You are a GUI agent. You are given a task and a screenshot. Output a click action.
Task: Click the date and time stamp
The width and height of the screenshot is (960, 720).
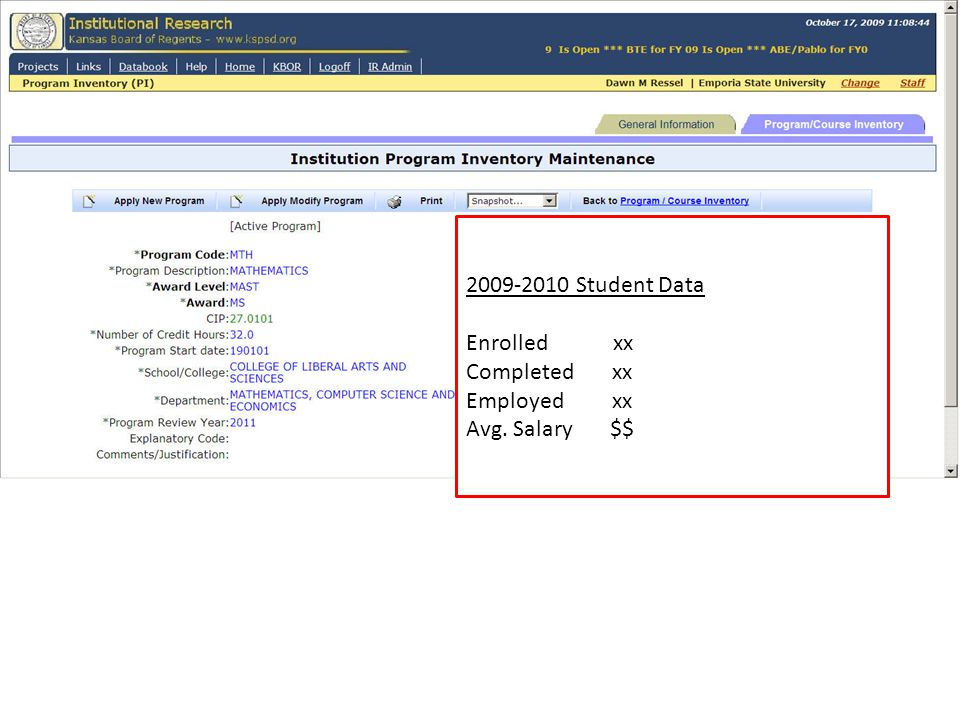tap(867, 23)
